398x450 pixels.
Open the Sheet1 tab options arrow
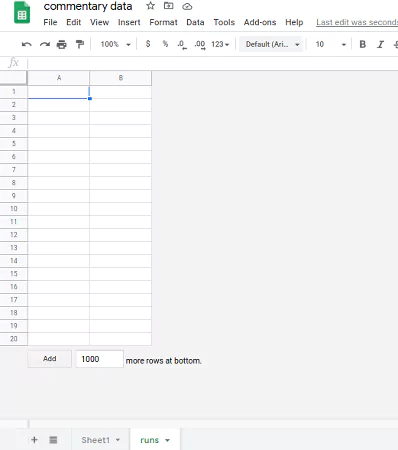point(118,440)
